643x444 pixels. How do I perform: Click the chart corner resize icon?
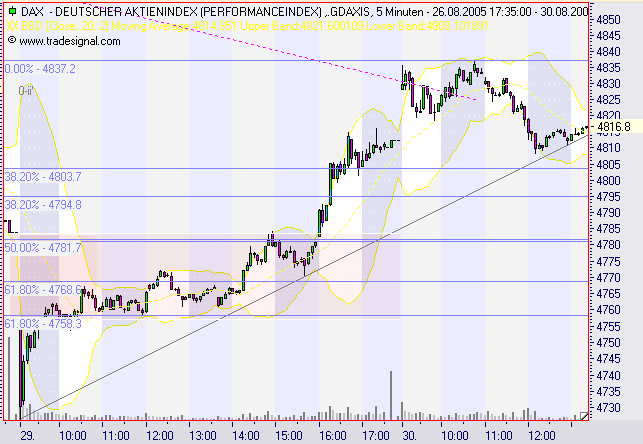click(584, 416)
